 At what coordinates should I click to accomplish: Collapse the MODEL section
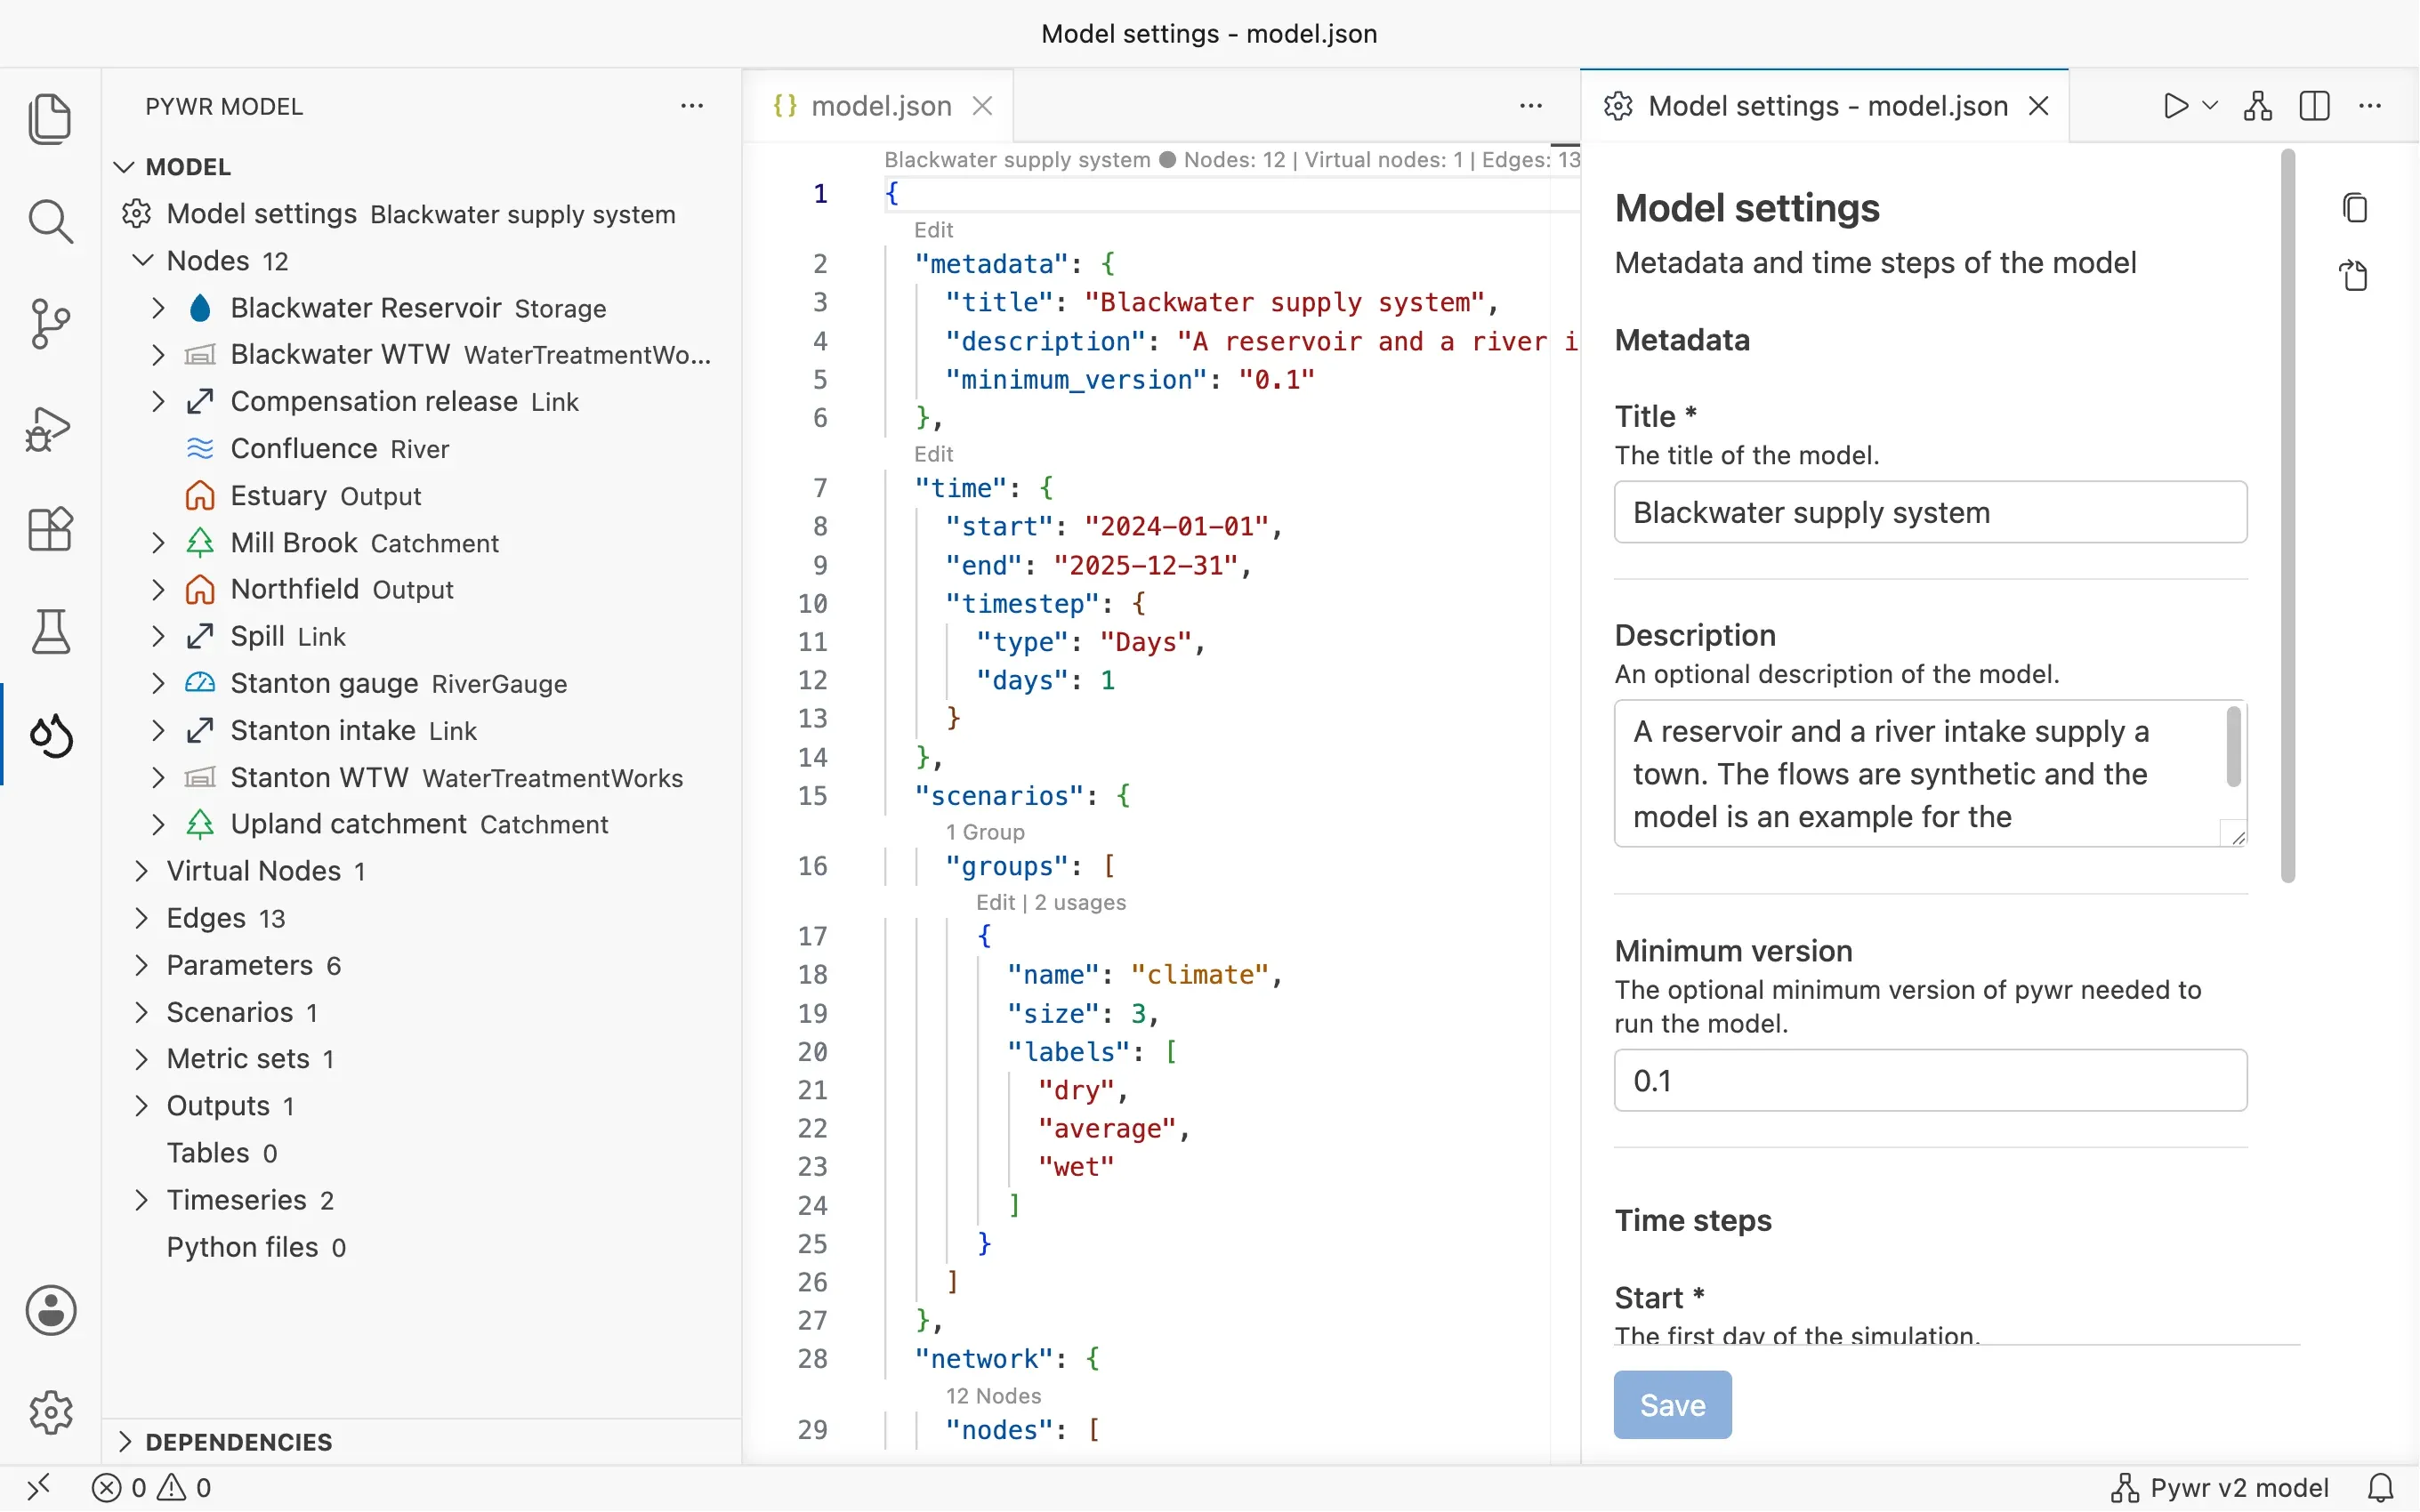124,167
